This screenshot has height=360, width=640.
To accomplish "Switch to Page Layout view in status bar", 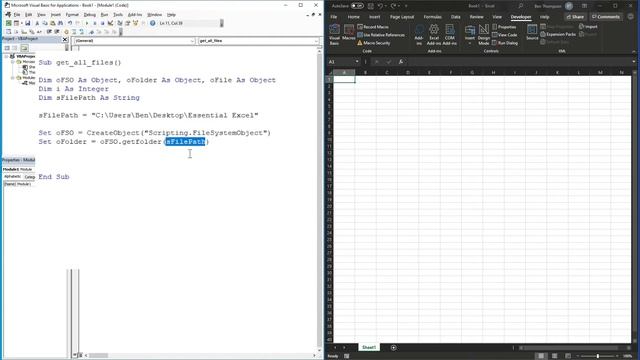I will [x=554, y=356].
